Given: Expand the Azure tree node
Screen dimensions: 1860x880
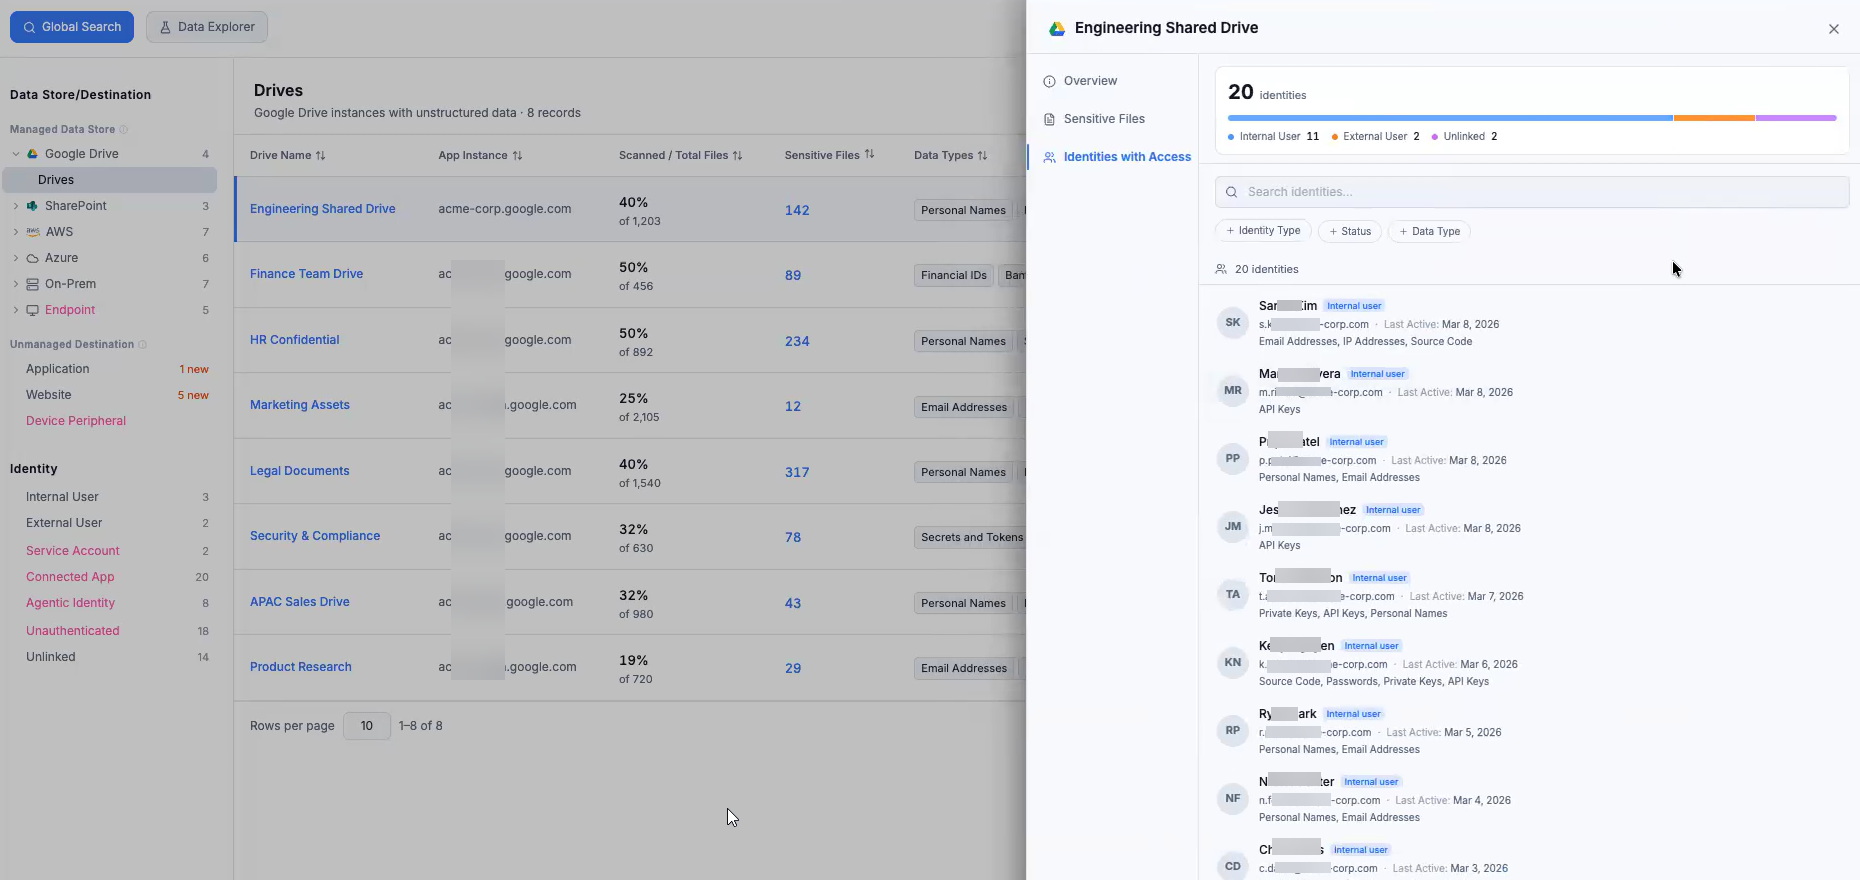Looking at the screenshot, I should (x=16, y=258).
